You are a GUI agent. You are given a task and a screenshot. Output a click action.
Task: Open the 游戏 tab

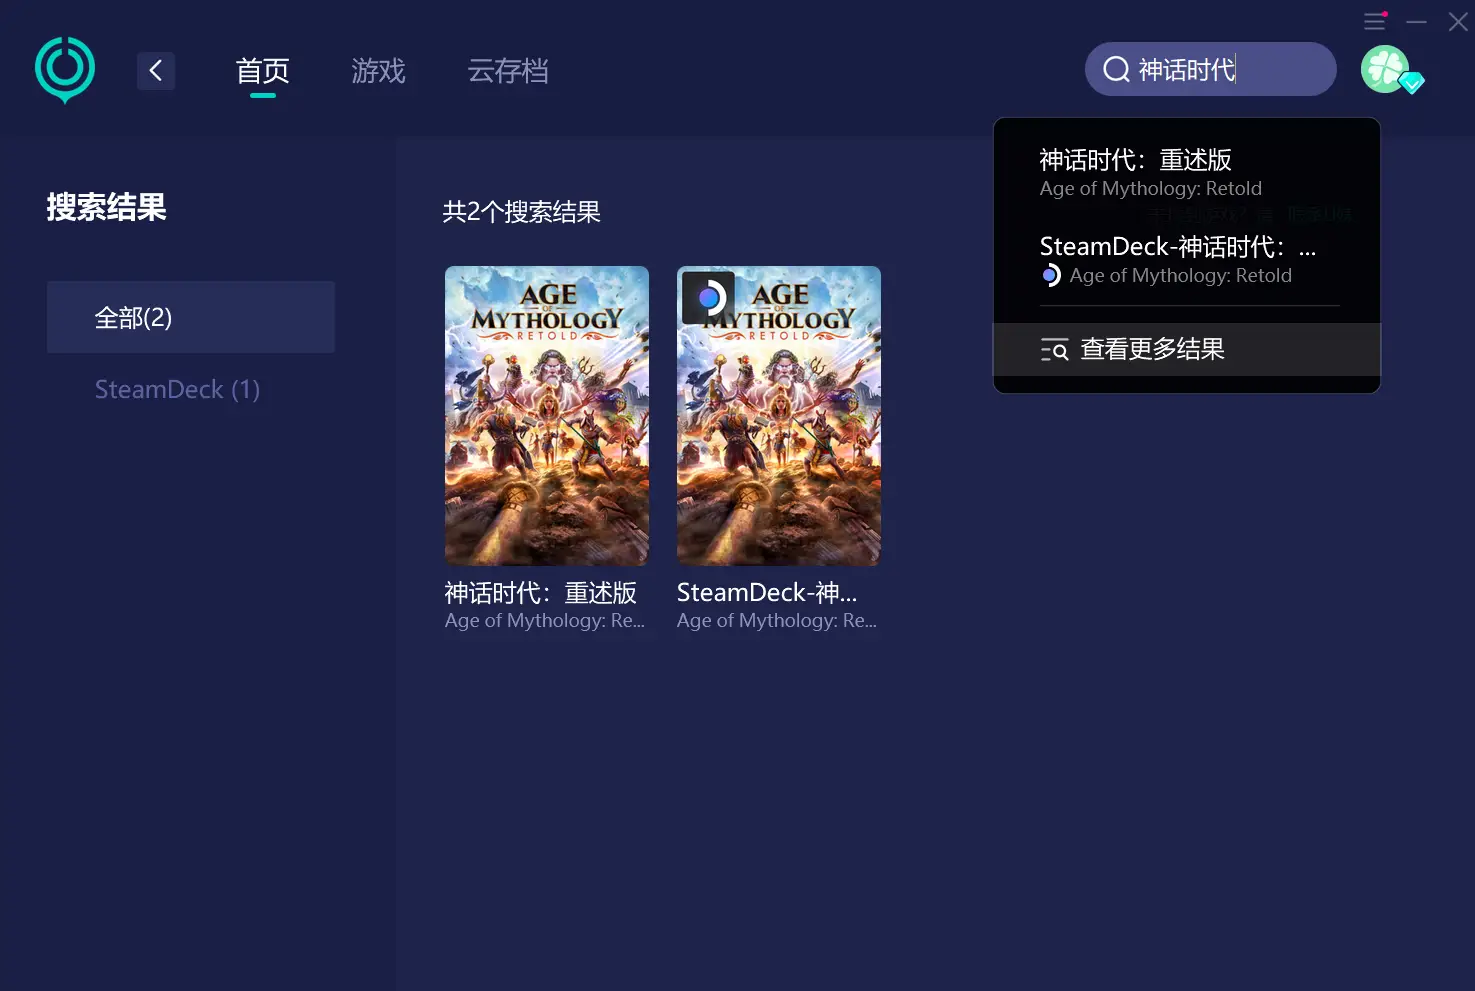[378, 71]
